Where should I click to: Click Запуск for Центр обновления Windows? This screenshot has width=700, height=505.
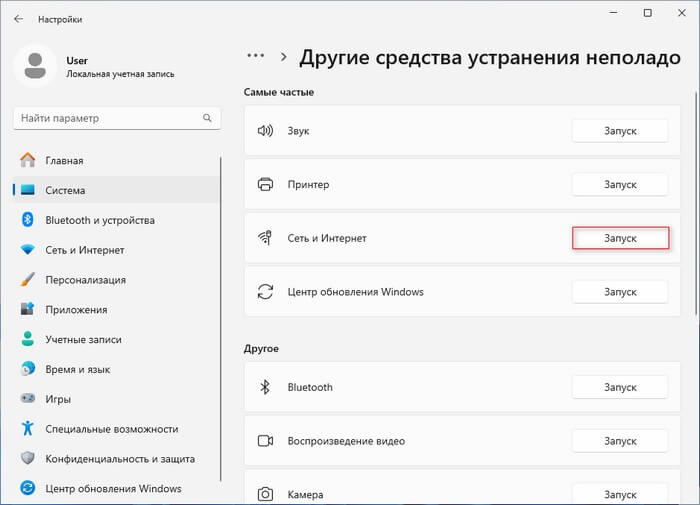[620, 292]
